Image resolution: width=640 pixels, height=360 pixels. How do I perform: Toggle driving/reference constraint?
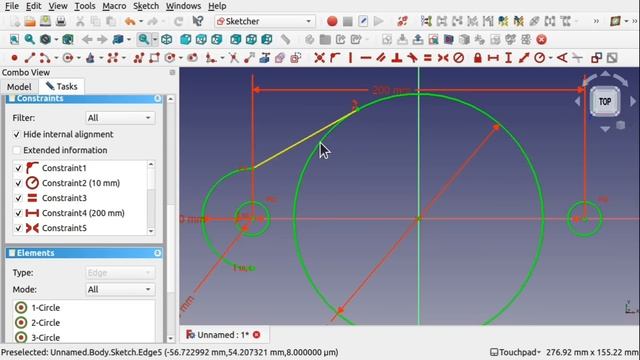(x=596, y=58)
